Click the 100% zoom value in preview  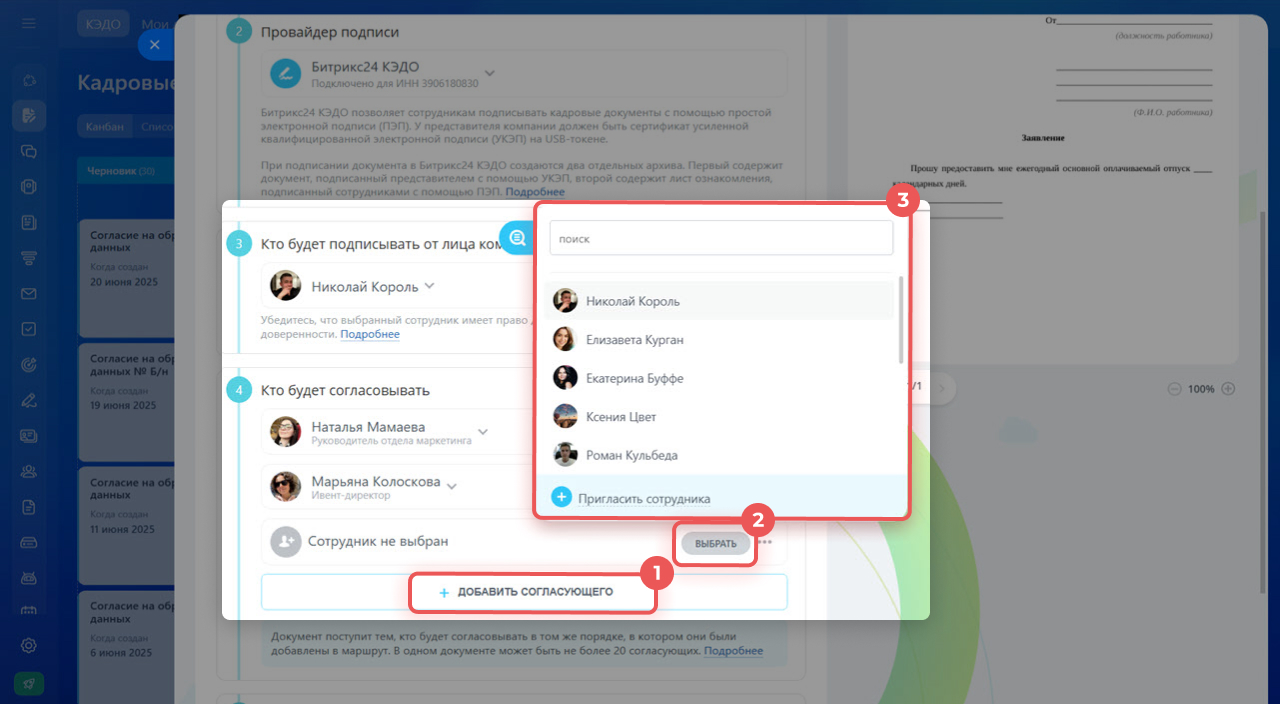pyautogui.click(x=1201, y=389)
